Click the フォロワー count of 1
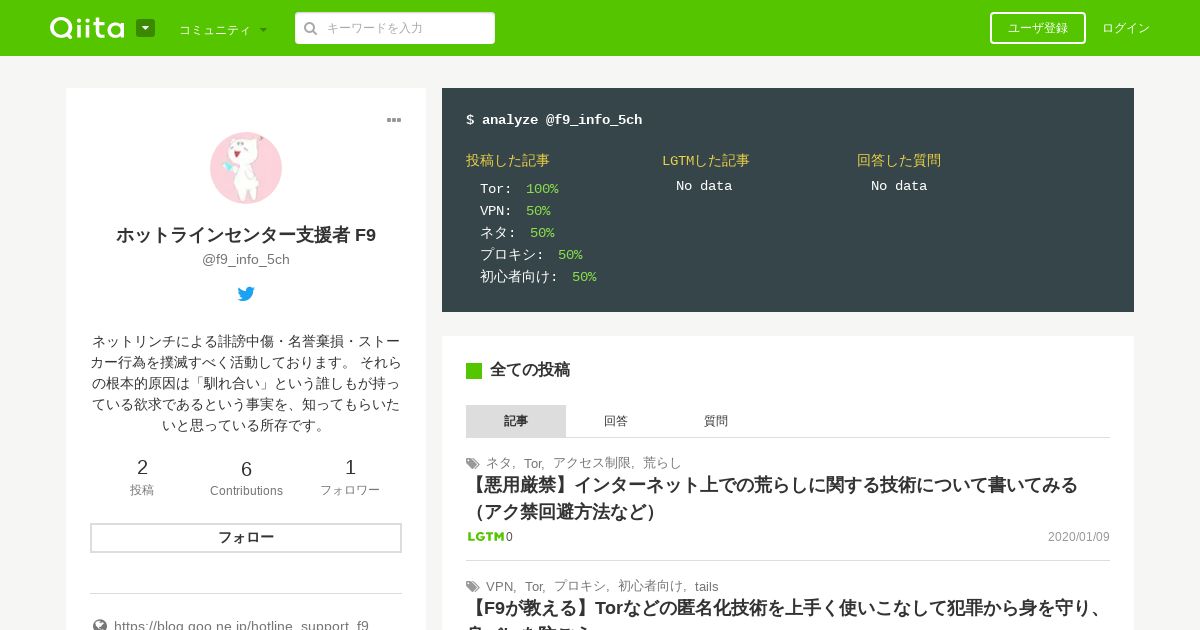The width and height of the screenshot is (1200, 630). click(350, 477)
